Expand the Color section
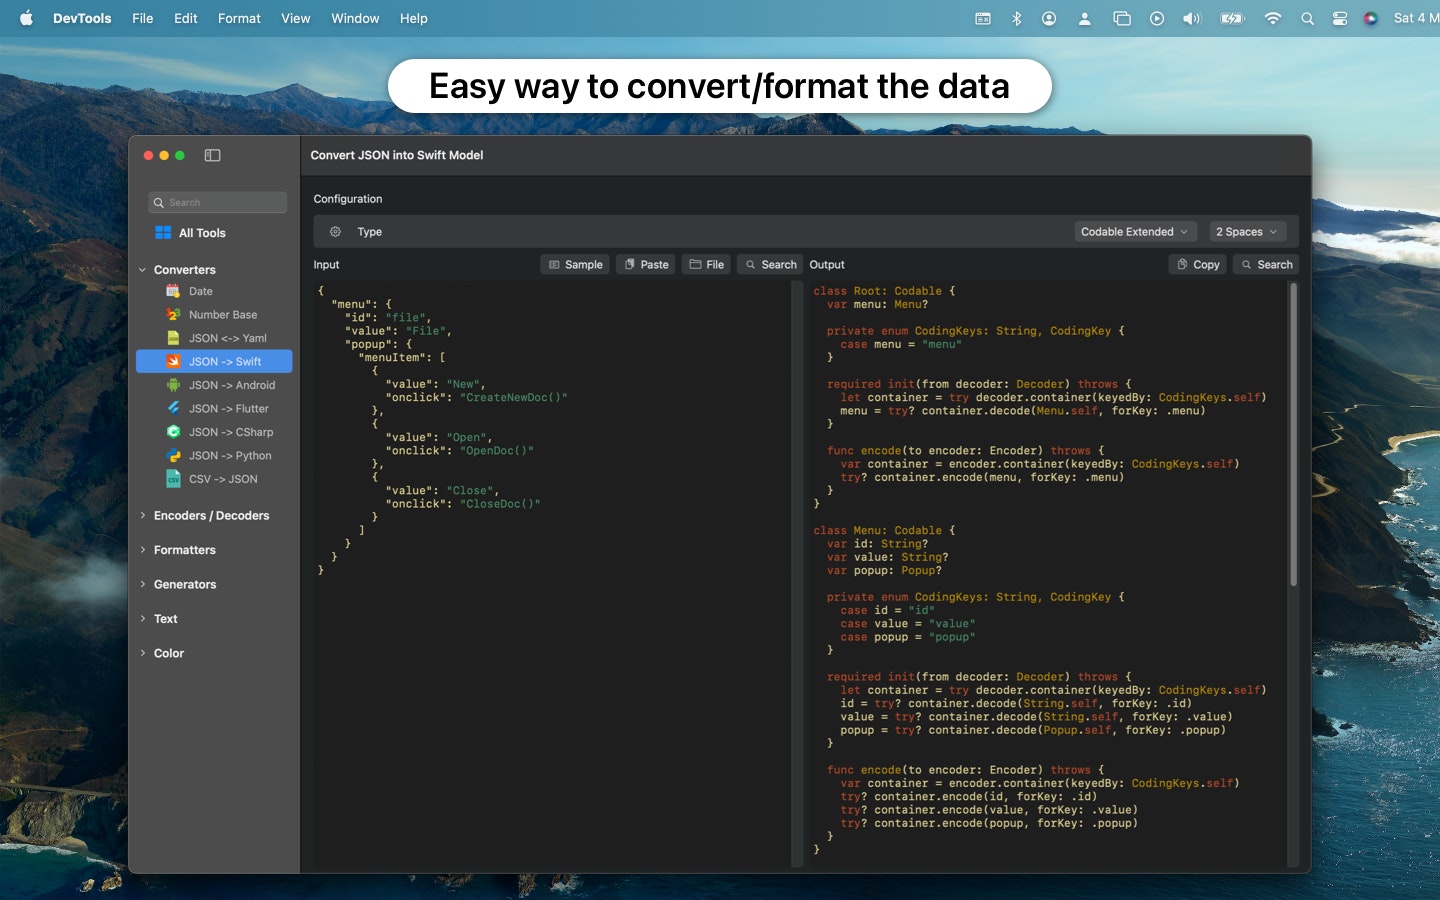The height and width of the screenshot is (900, 1440). [x=142, y=653]
